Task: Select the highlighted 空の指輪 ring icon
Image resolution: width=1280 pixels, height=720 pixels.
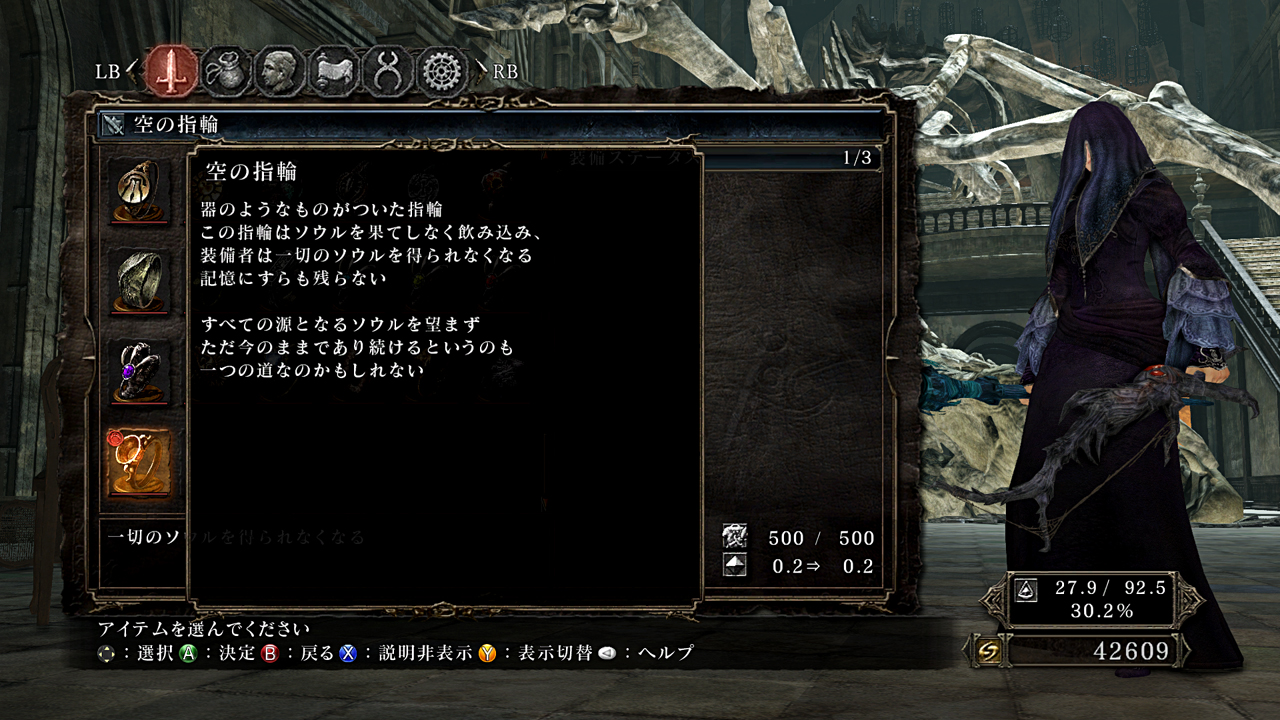Action: click(139, 462)
